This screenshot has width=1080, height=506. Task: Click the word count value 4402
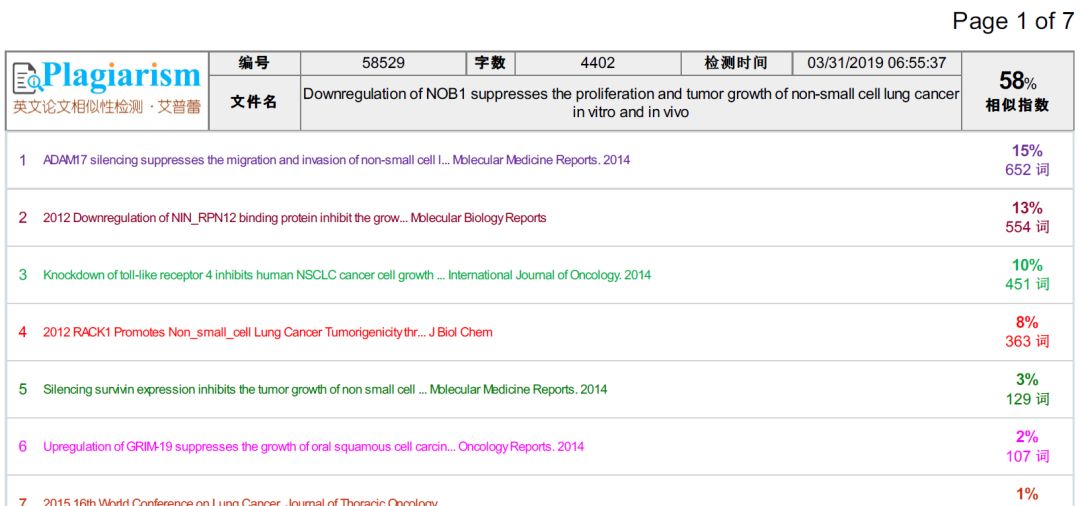597,63
